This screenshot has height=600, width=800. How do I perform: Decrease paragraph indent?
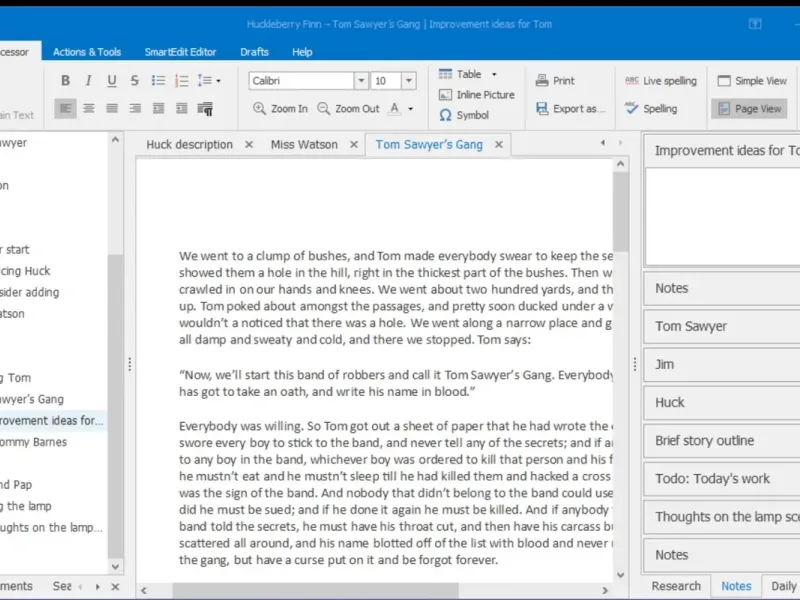158,108
